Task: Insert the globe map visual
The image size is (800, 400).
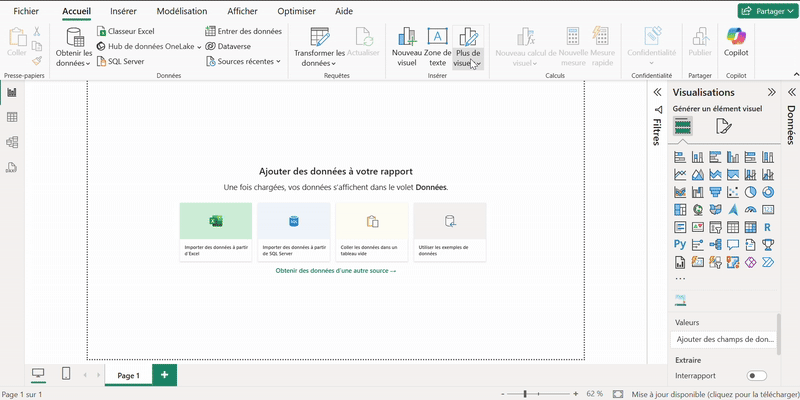Action: pyautogui.click(x=697, y=209)
